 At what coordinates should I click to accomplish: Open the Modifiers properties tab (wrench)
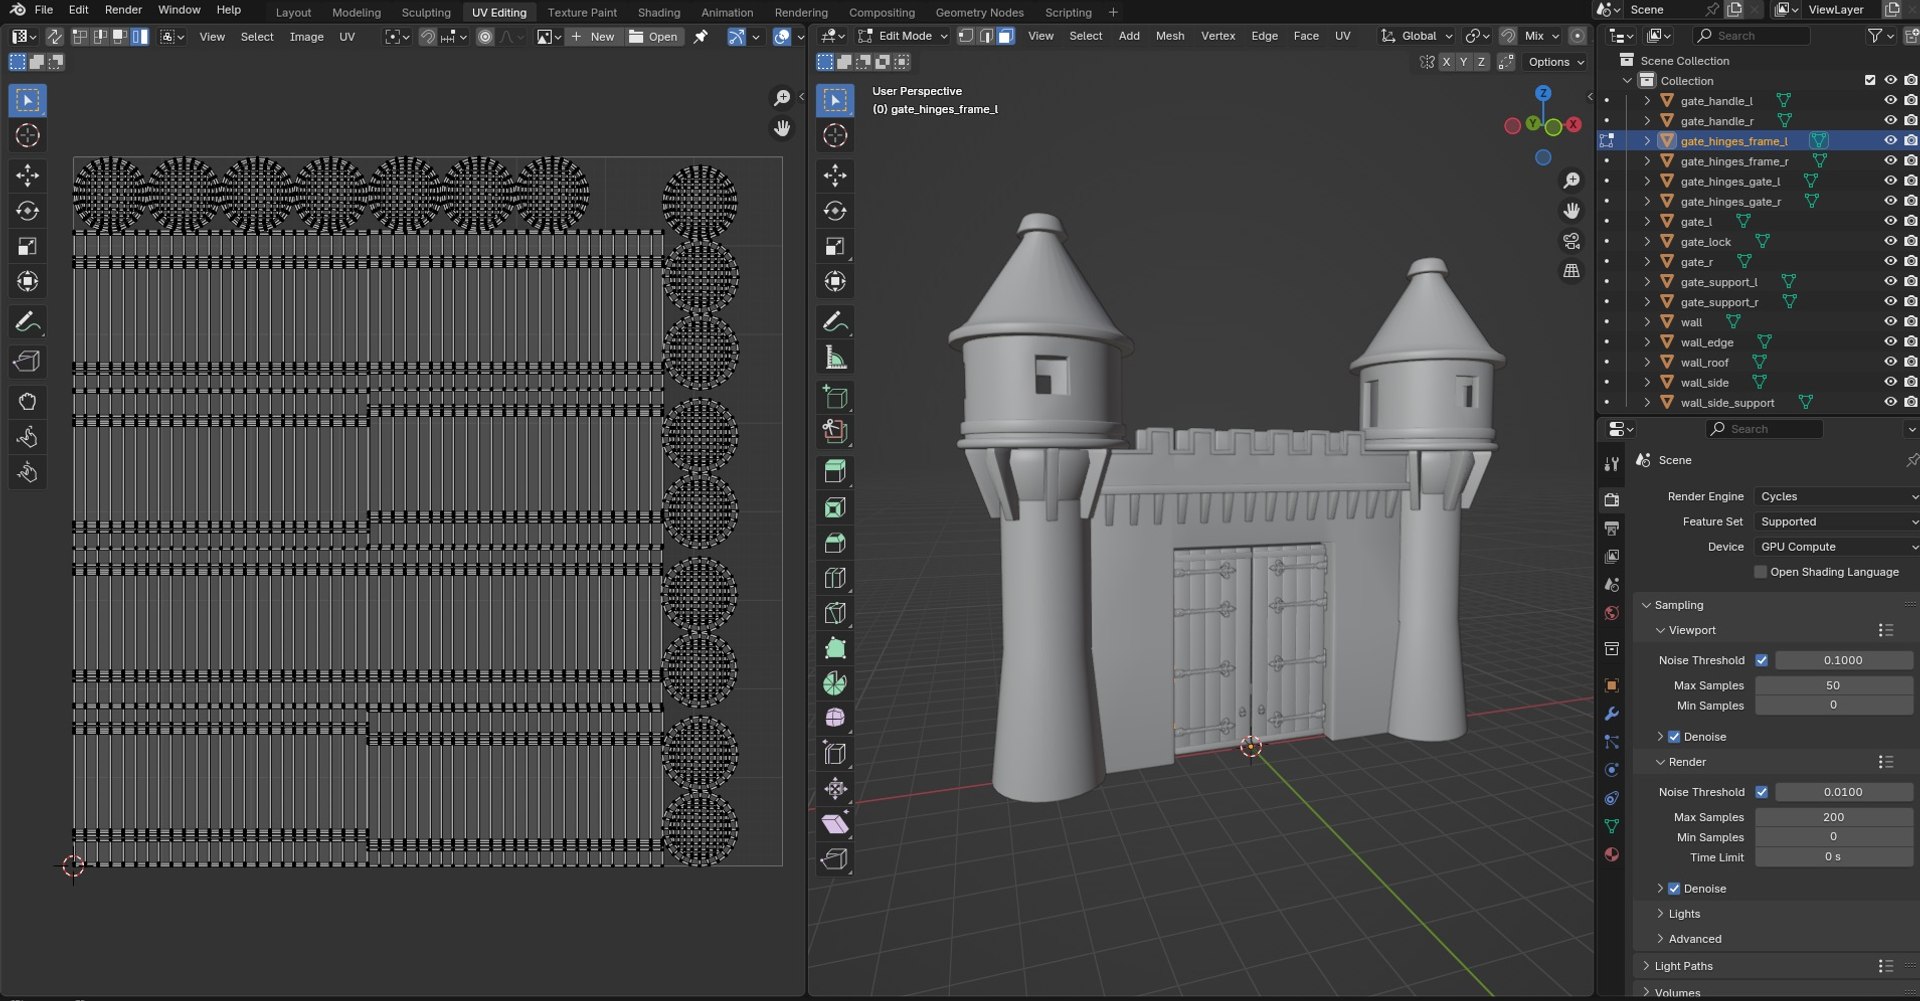tap(1611, 714)
